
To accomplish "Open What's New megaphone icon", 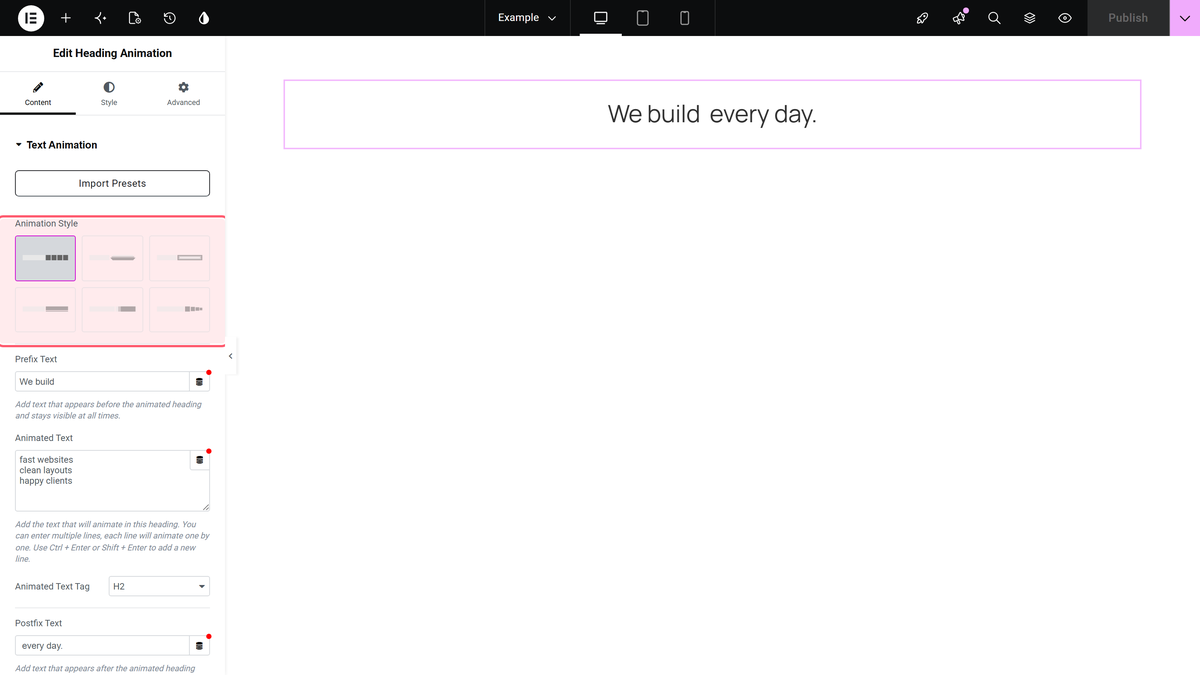I will 959,18.
